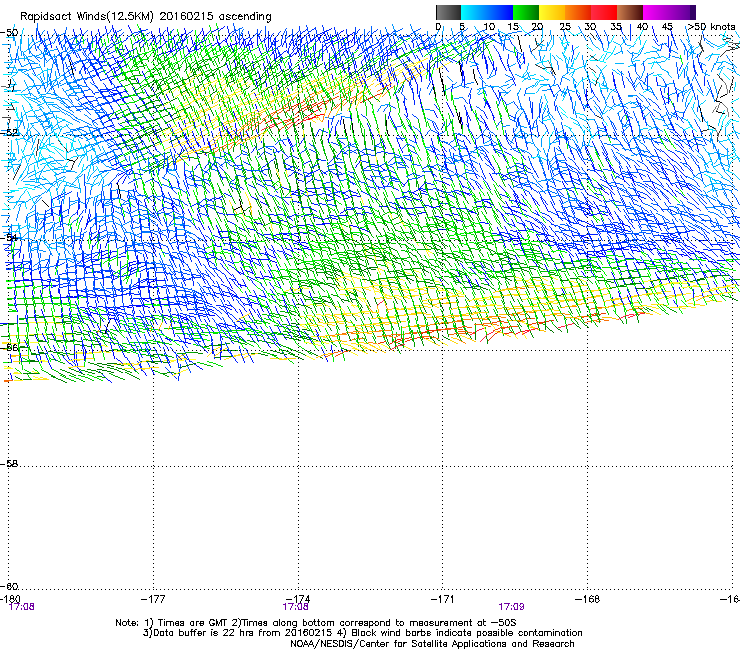
Task: Click the '17:08' time label overlapping -174
Action: (x=295, y=607)
